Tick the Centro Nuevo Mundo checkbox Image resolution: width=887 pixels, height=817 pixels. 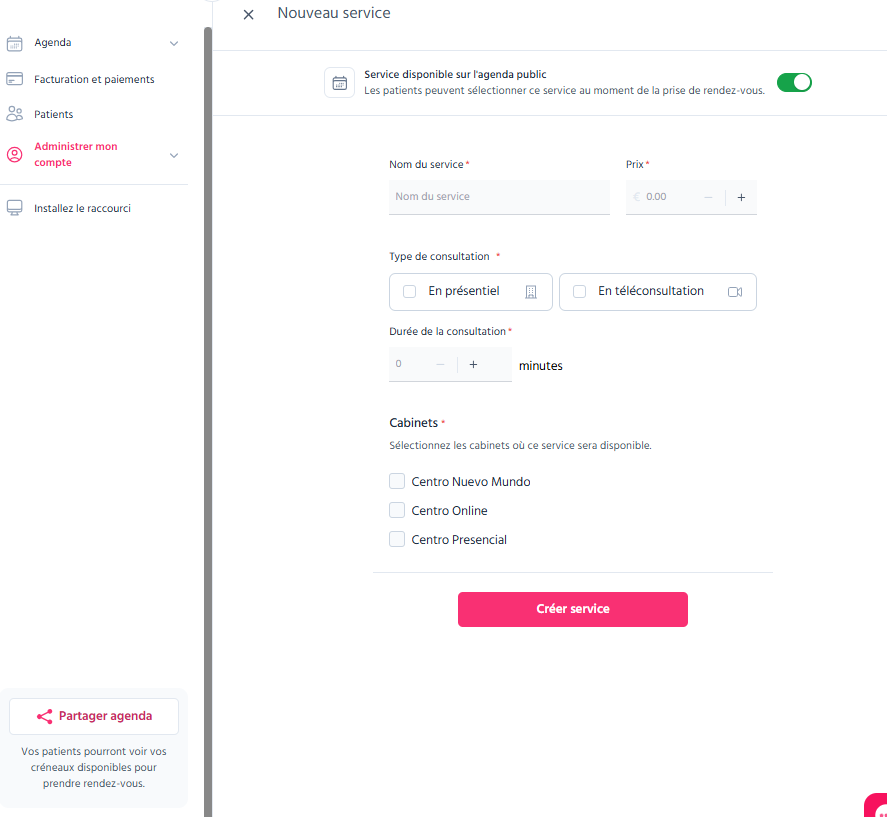(x=397, y=481)
